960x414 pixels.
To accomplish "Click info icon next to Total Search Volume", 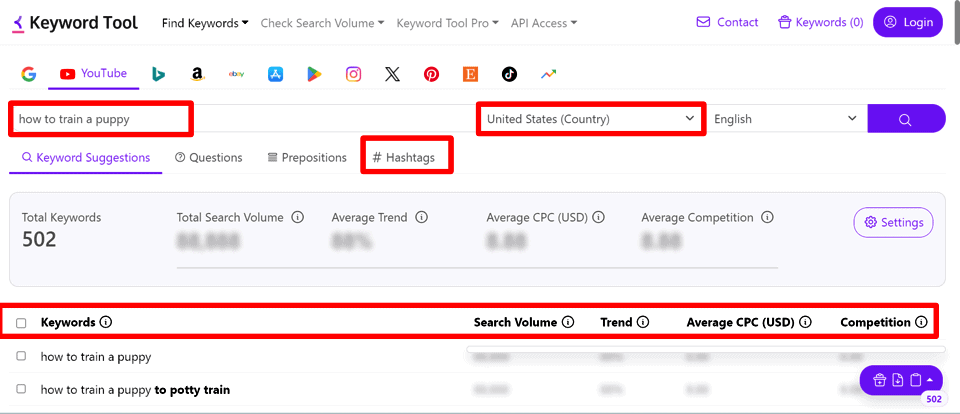I will 298,217.
